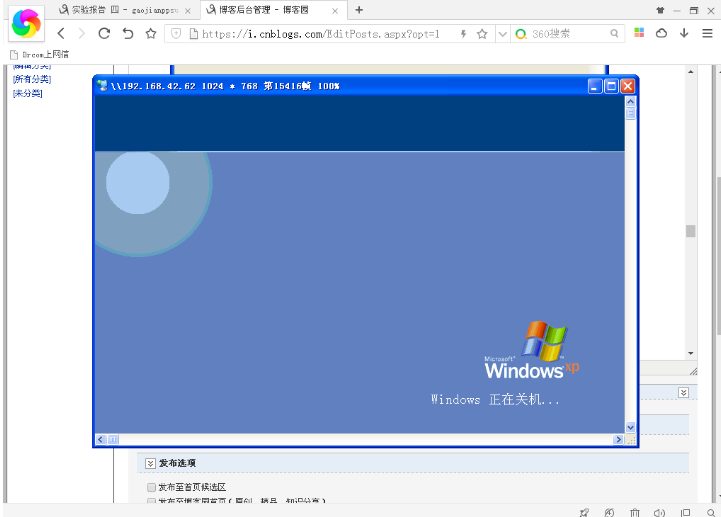Click the rocket accelerator status bar icon
This screenshot has height=517, width=721.
tap(584, 512)
